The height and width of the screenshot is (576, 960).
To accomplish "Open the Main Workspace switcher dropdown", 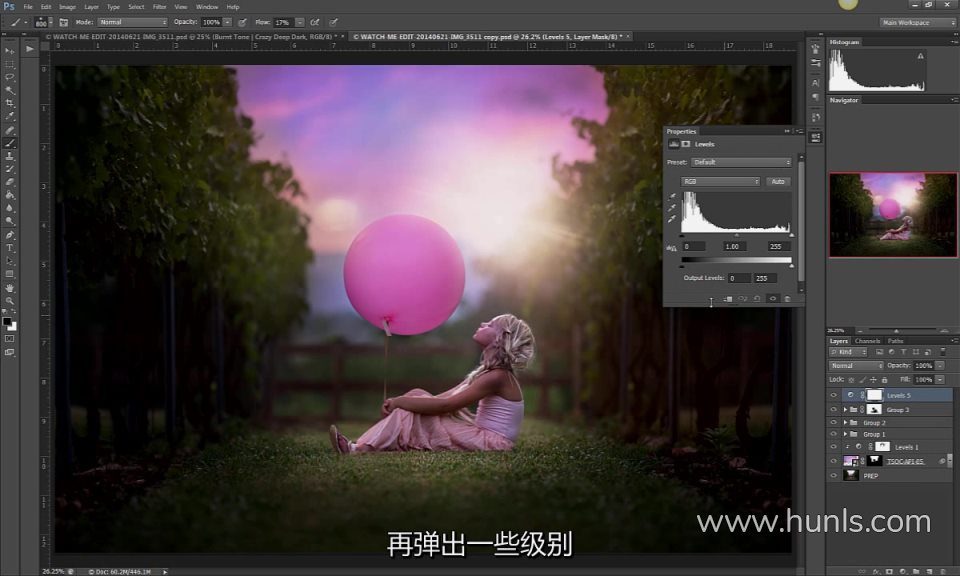I will (x=917, y=23).
